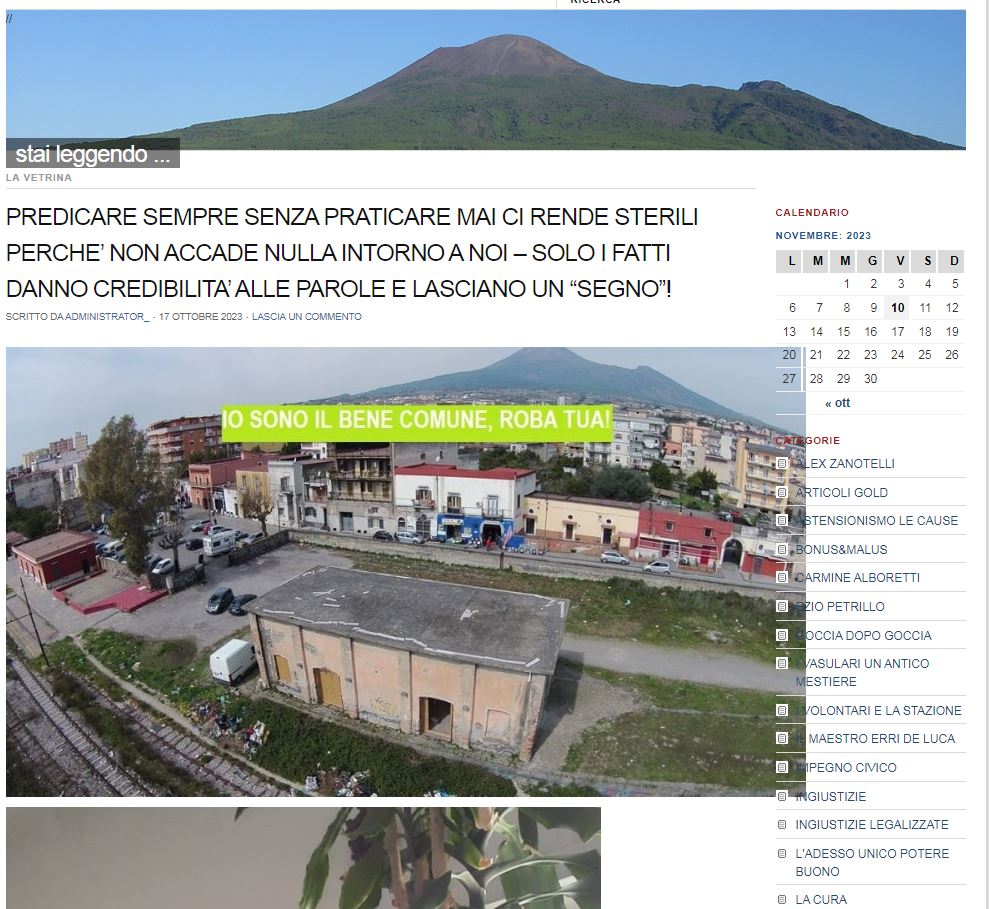Click list icon beside Ingiustizie Legalizzate

click(x=782, y=824)
